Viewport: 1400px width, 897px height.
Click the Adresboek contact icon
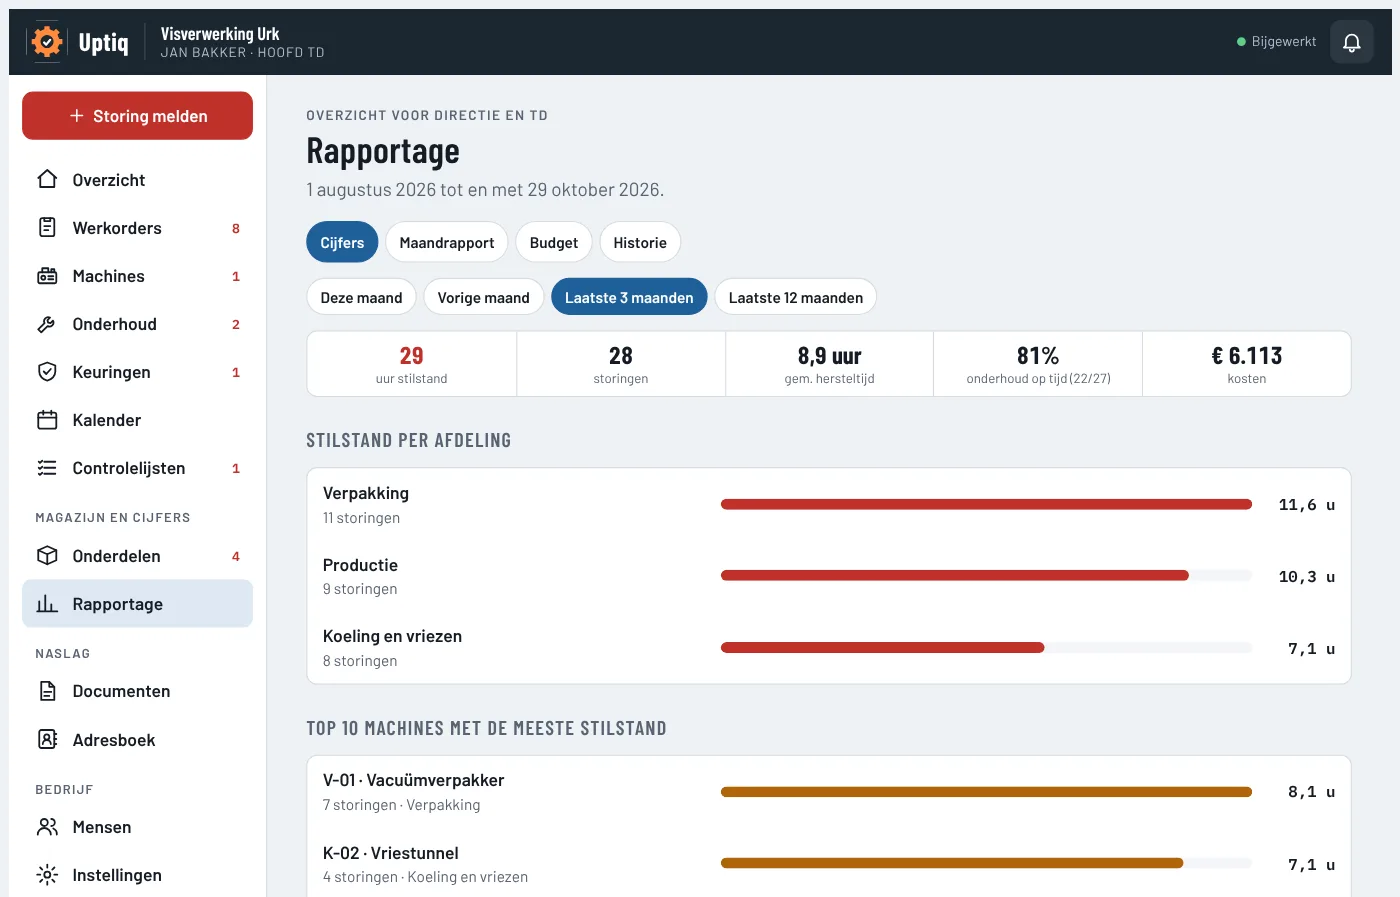(47, 740)
